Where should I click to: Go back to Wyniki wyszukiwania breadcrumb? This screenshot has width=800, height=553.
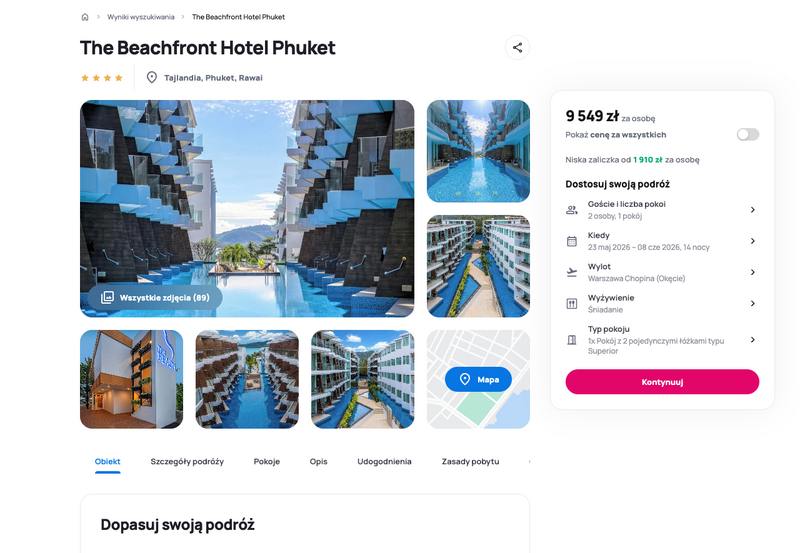tap(141, 17)
